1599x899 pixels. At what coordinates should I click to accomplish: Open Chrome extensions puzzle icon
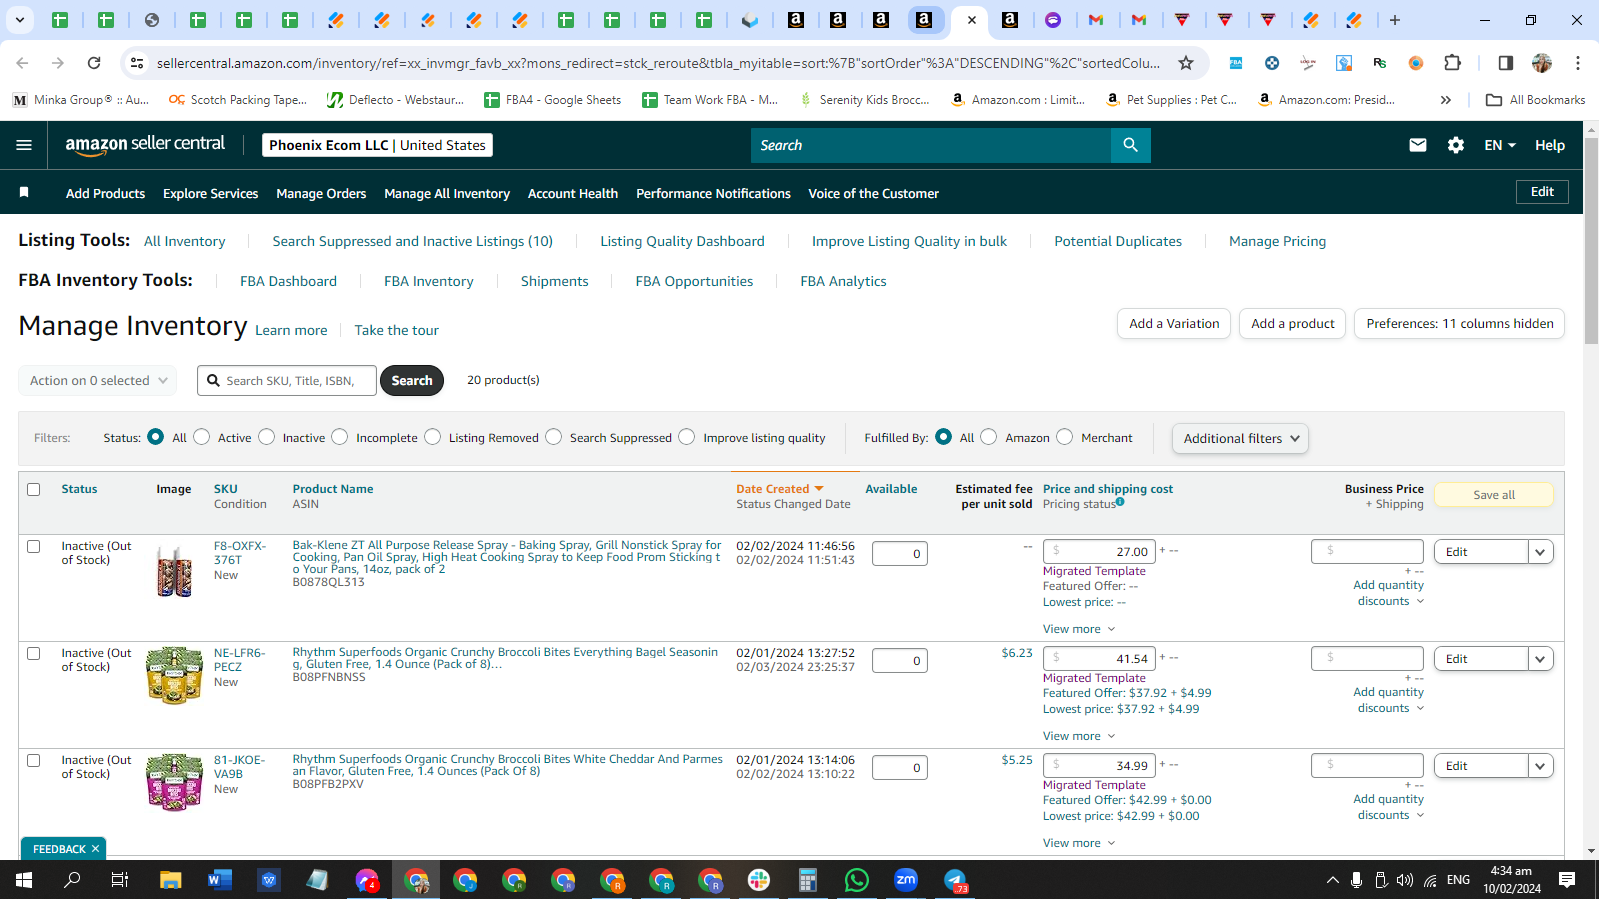tap(1453, 63)
